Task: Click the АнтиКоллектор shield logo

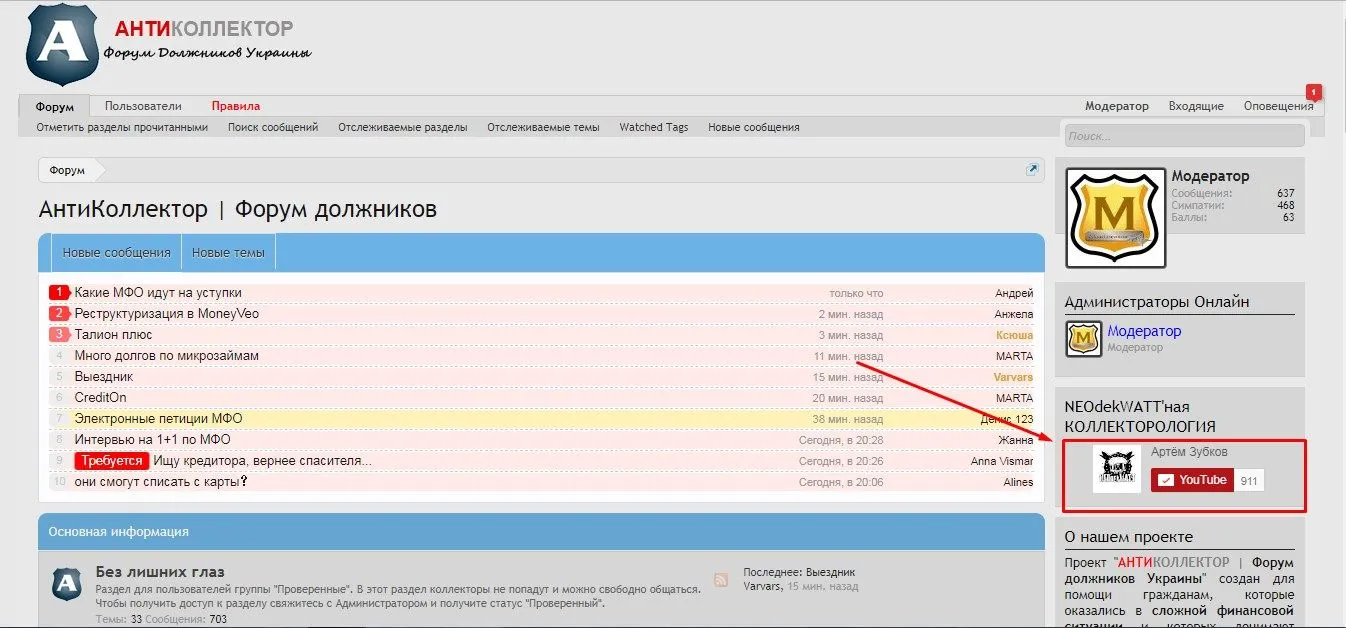Action: pyautogui.click(x=62, y=45)
